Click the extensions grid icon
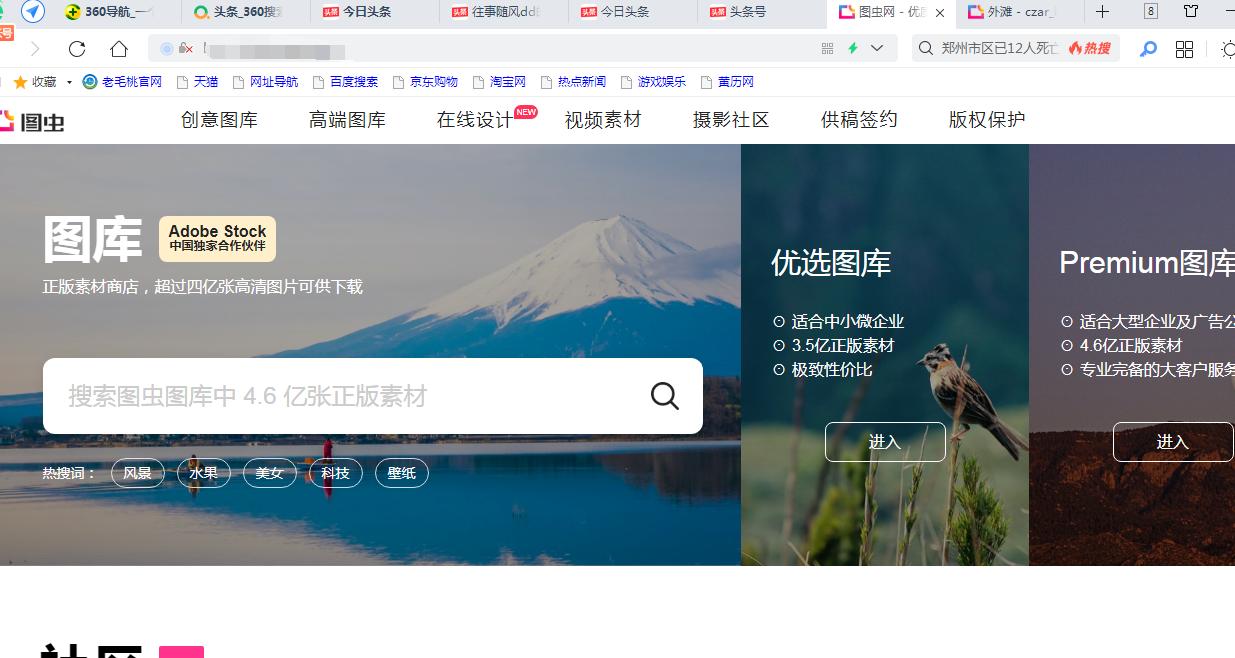 (1184, 47)
